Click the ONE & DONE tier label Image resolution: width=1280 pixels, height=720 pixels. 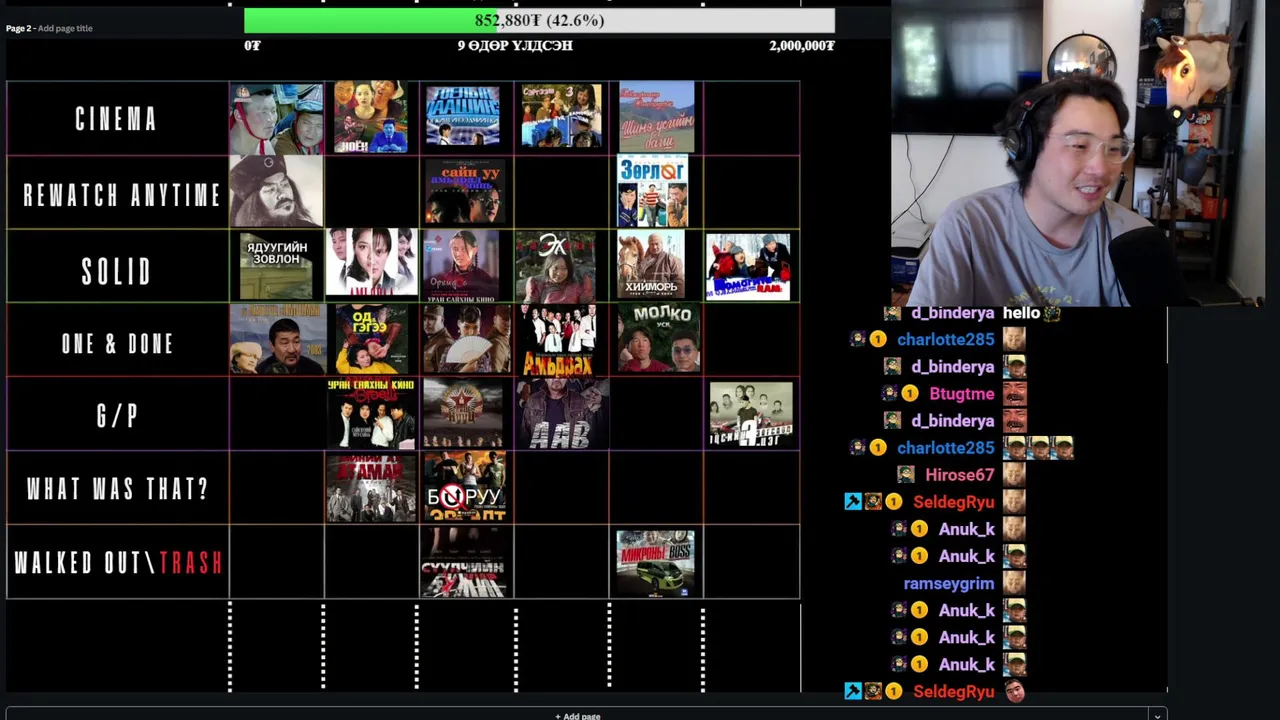point(118,344)
